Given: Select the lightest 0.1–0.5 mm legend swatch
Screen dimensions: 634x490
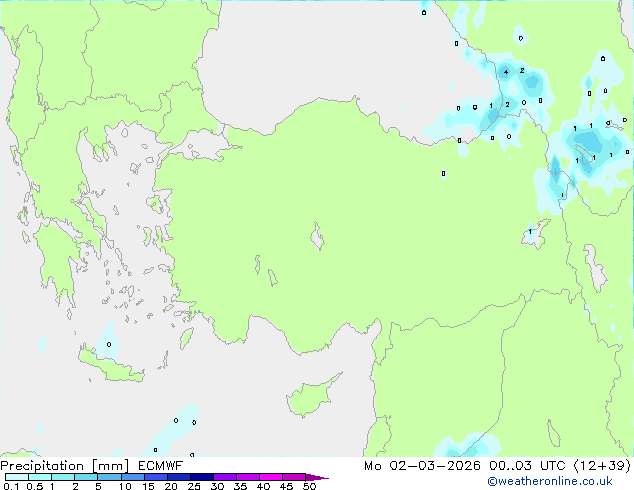Looking at the screenshot, I should (17, 477).
